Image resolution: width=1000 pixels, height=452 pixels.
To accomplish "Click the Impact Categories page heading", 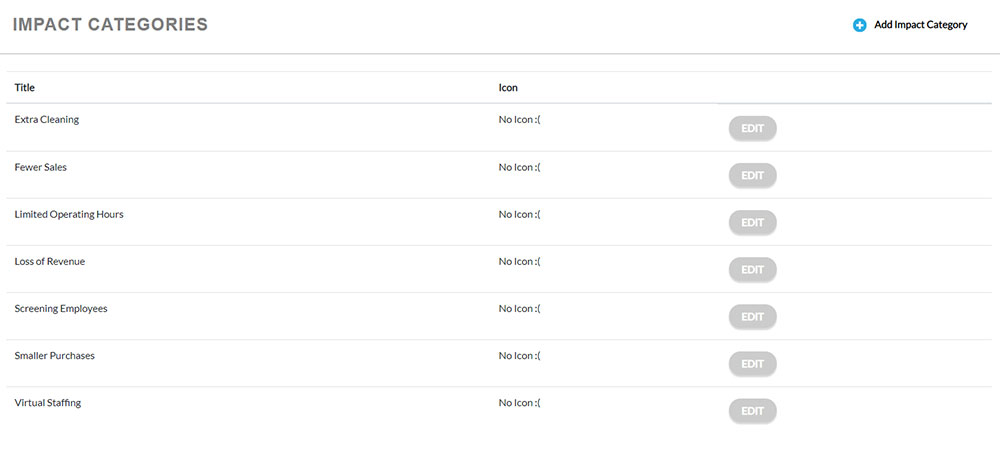I will (x=110, y=25).
